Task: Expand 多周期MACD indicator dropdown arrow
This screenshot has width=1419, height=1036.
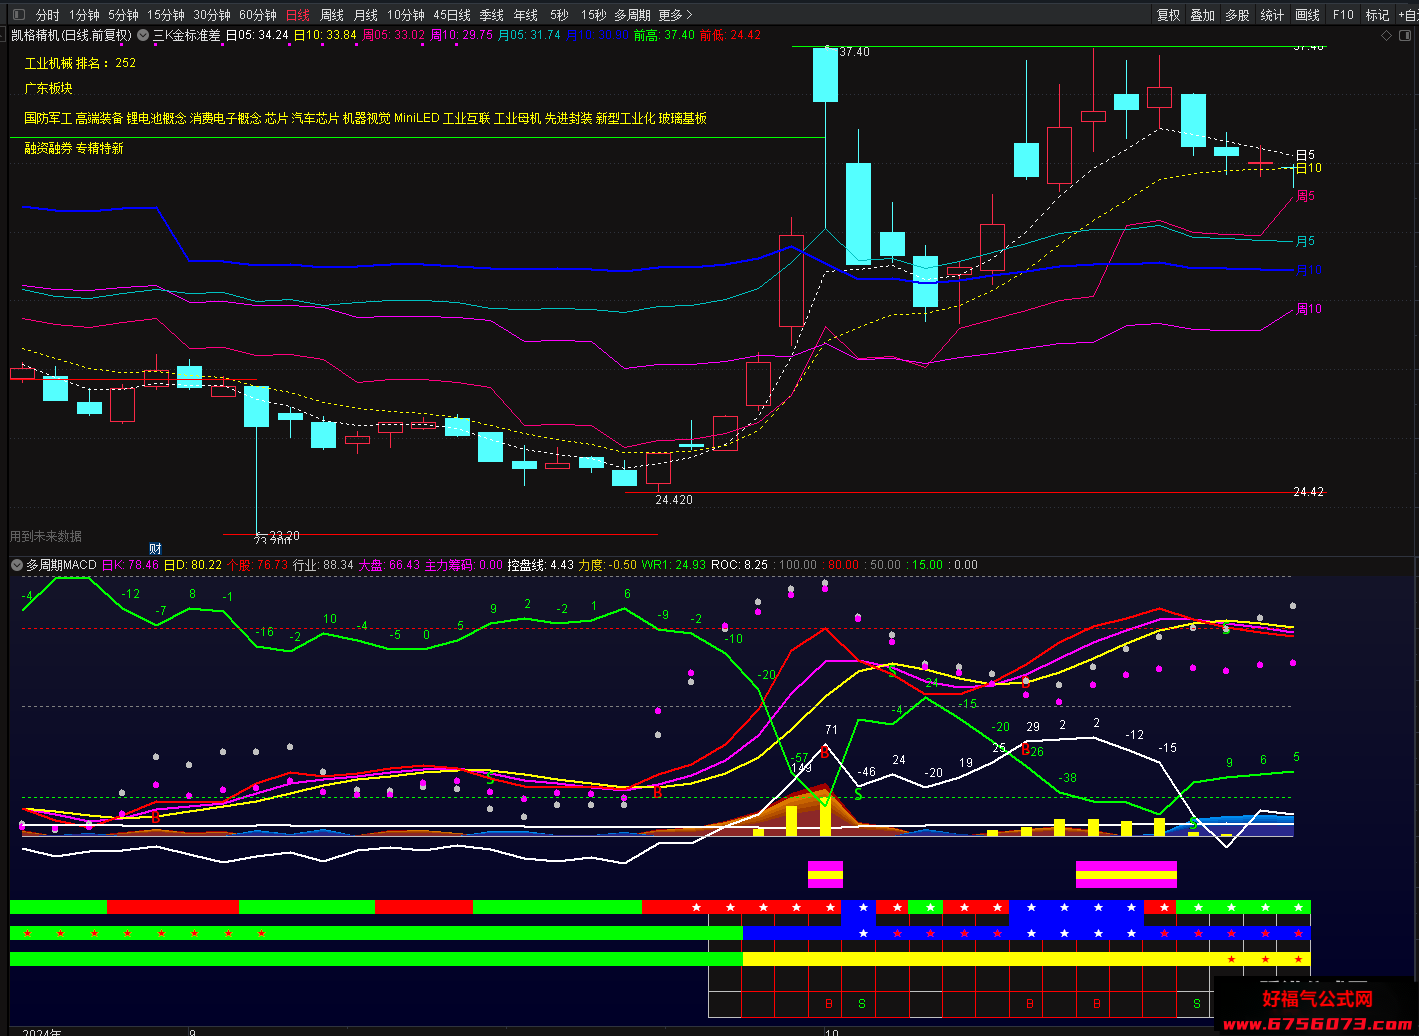Action: click(17, 565)
